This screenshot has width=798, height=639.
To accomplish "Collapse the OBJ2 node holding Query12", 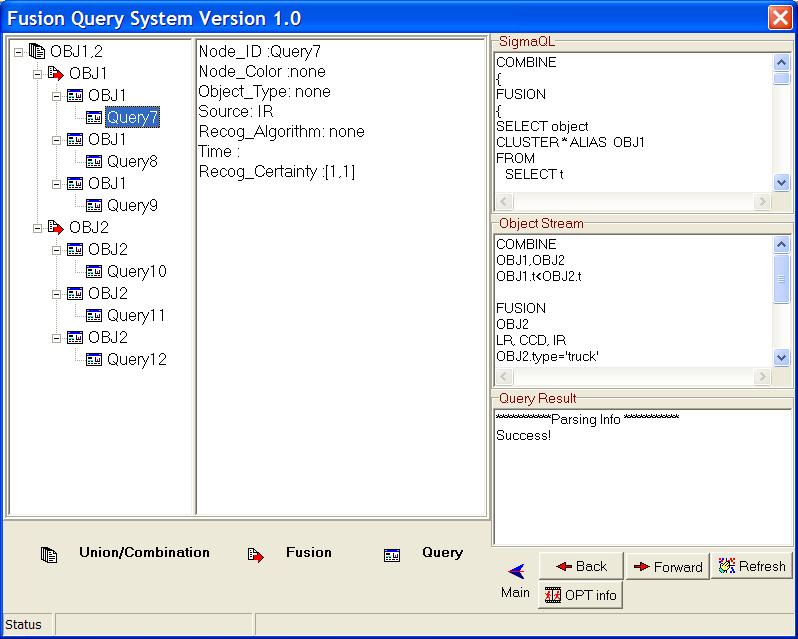I will point(56,338).
